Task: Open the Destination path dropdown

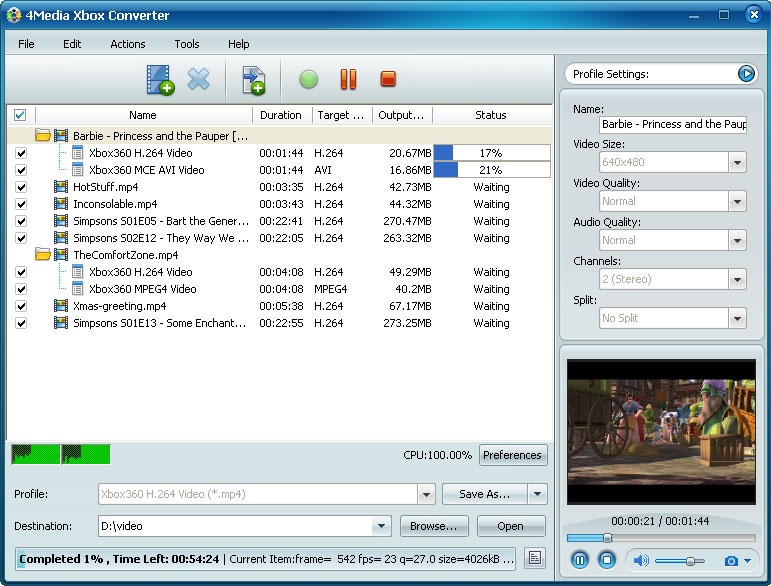Action: (382, 526)
